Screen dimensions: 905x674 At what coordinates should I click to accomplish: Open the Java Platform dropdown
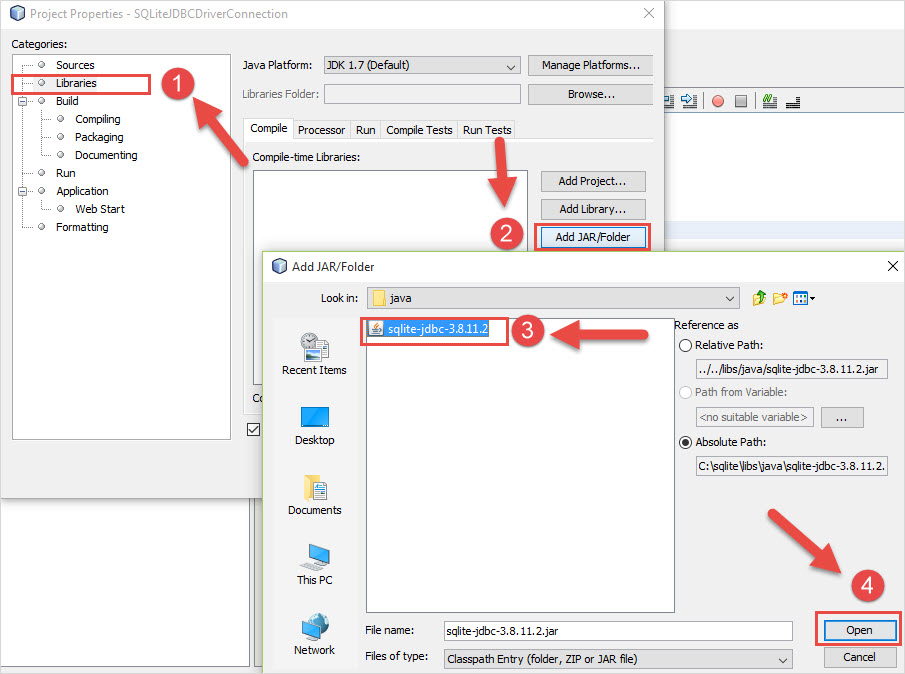click(x=422, y=65)
